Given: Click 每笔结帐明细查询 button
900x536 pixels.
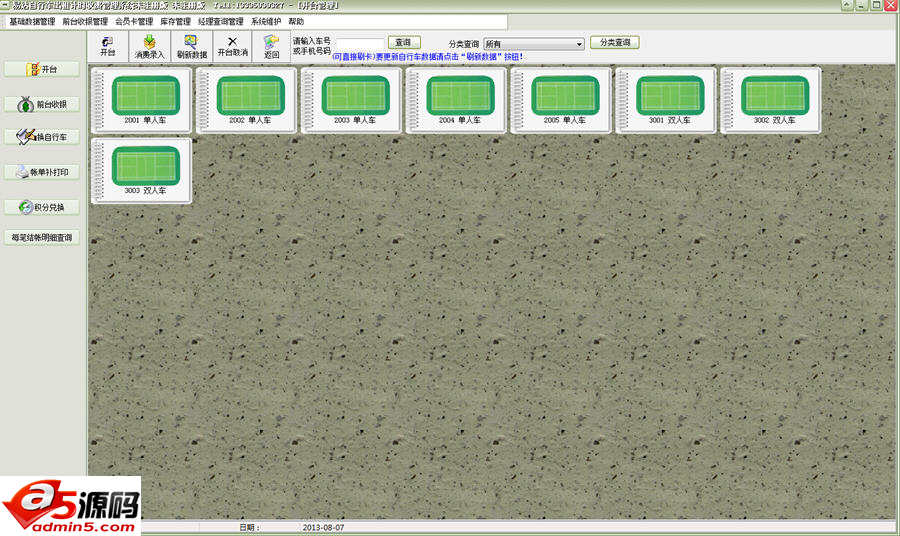Looking at the screenshot, I should coord(43,238).
